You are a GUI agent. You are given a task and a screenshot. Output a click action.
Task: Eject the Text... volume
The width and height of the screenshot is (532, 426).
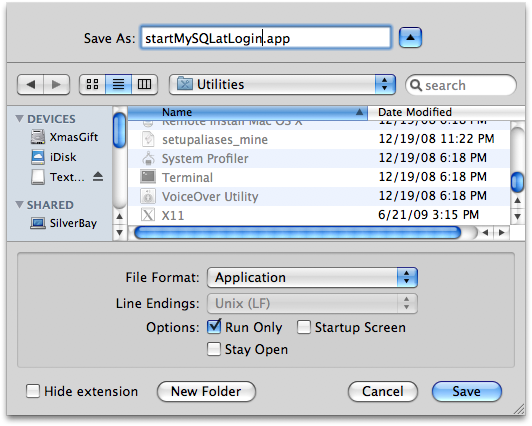click(98, 176)
